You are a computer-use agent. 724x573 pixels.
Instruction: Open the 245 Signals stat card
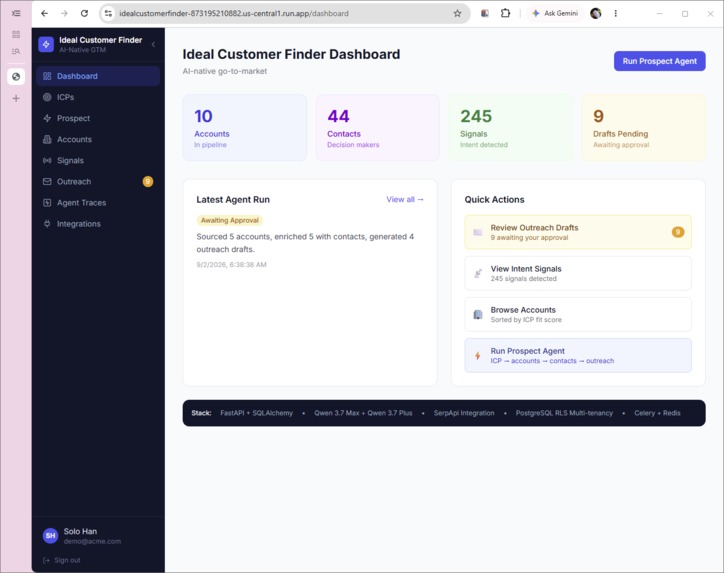coord(511,128)
